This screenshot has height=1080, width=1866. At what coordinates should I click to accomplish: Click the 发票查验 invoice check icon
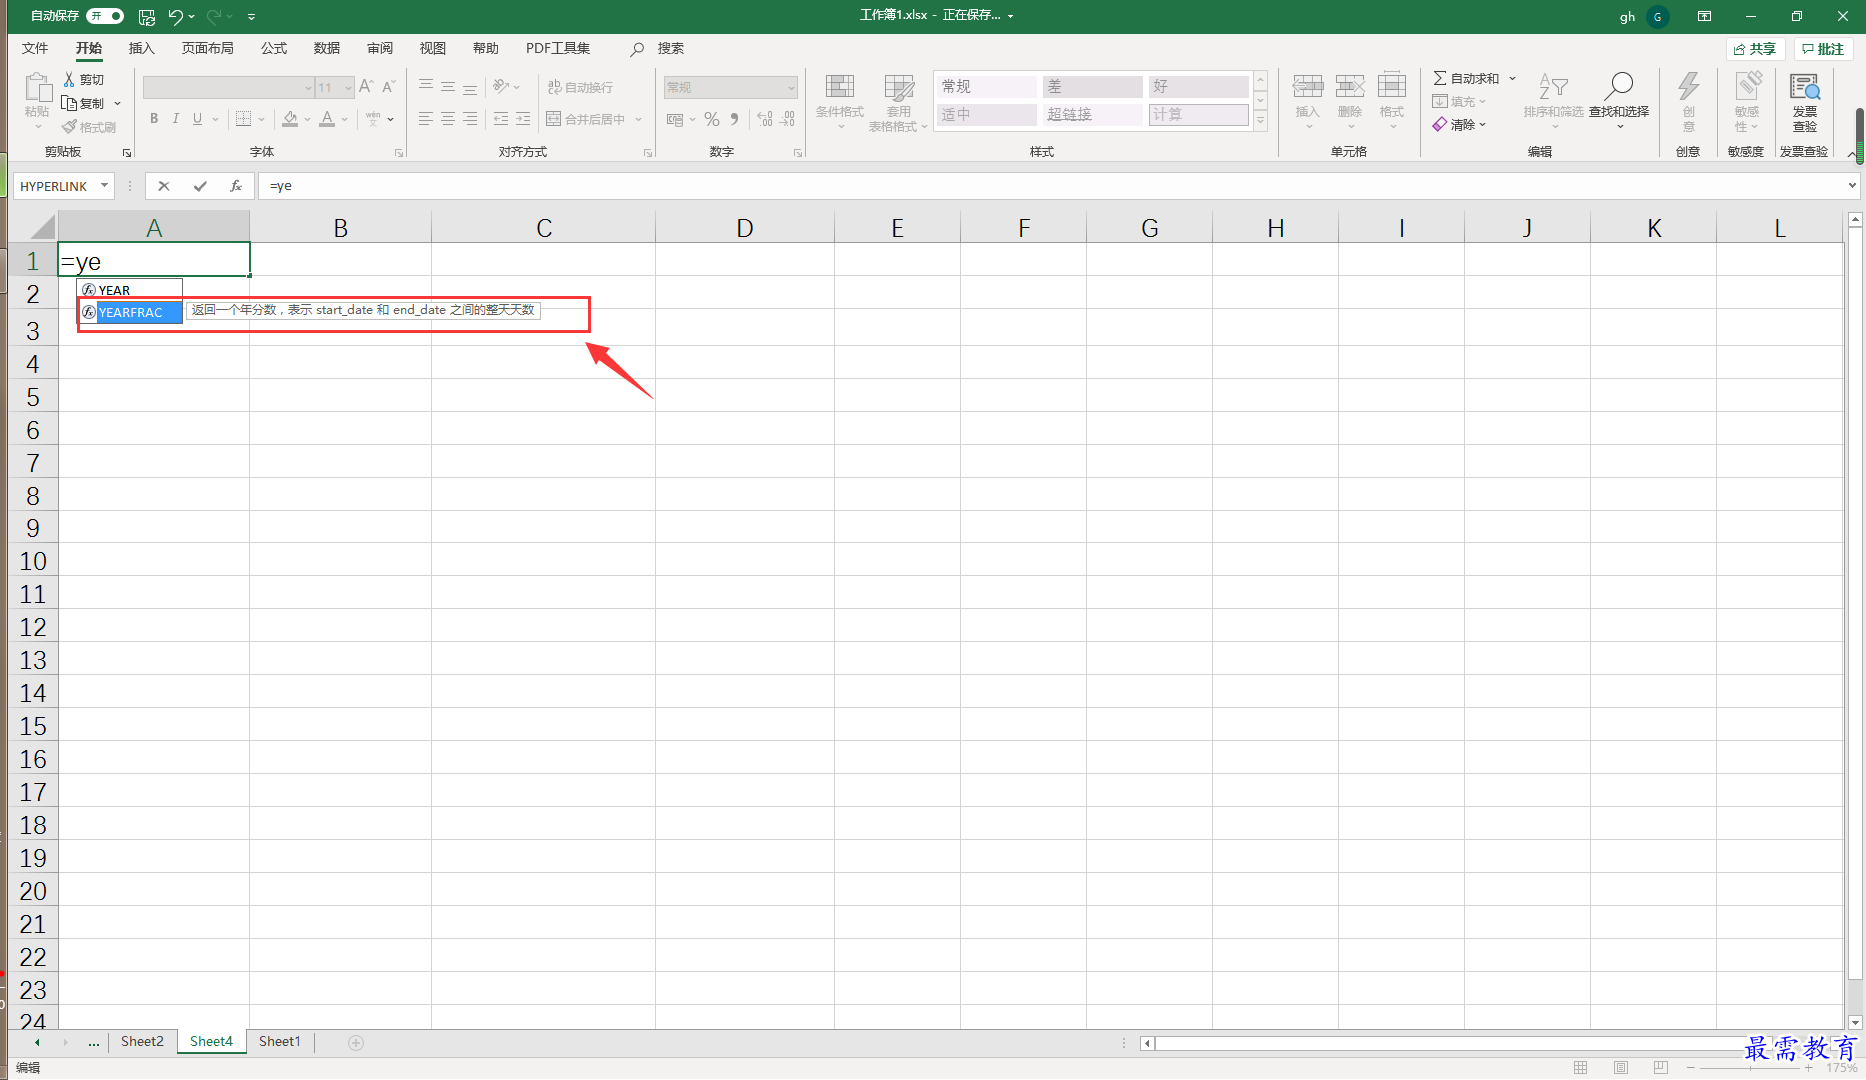coord(1805,88)
